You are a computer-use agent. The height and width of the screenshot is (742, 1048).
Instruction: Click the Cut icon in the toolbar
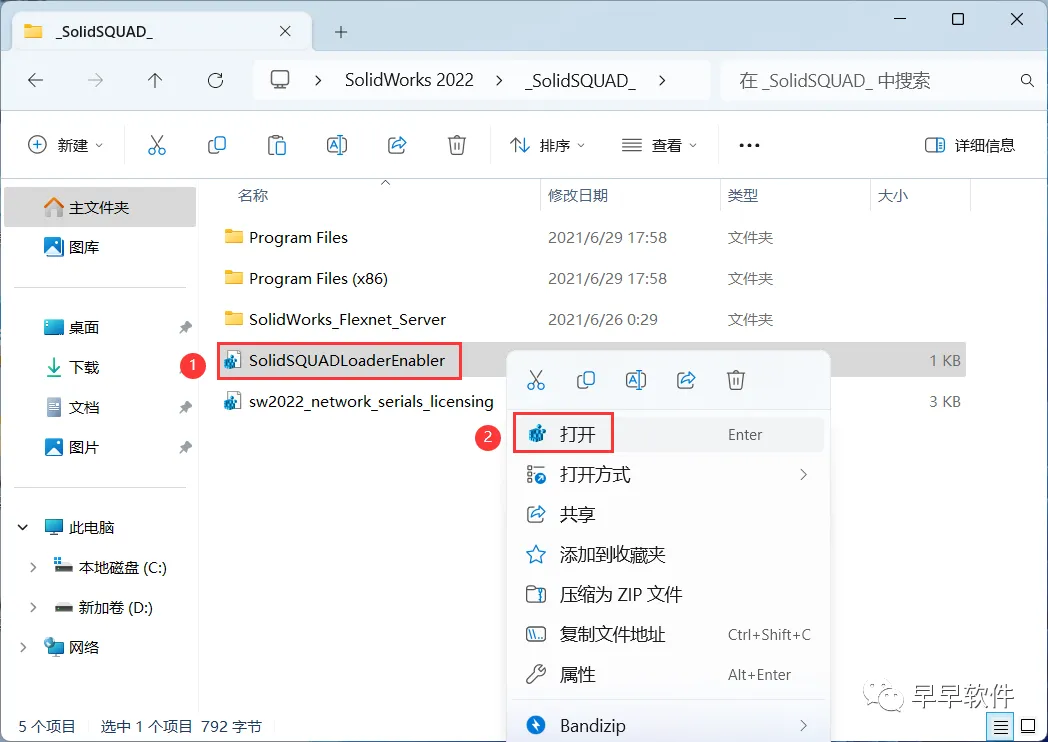point(157,145)
